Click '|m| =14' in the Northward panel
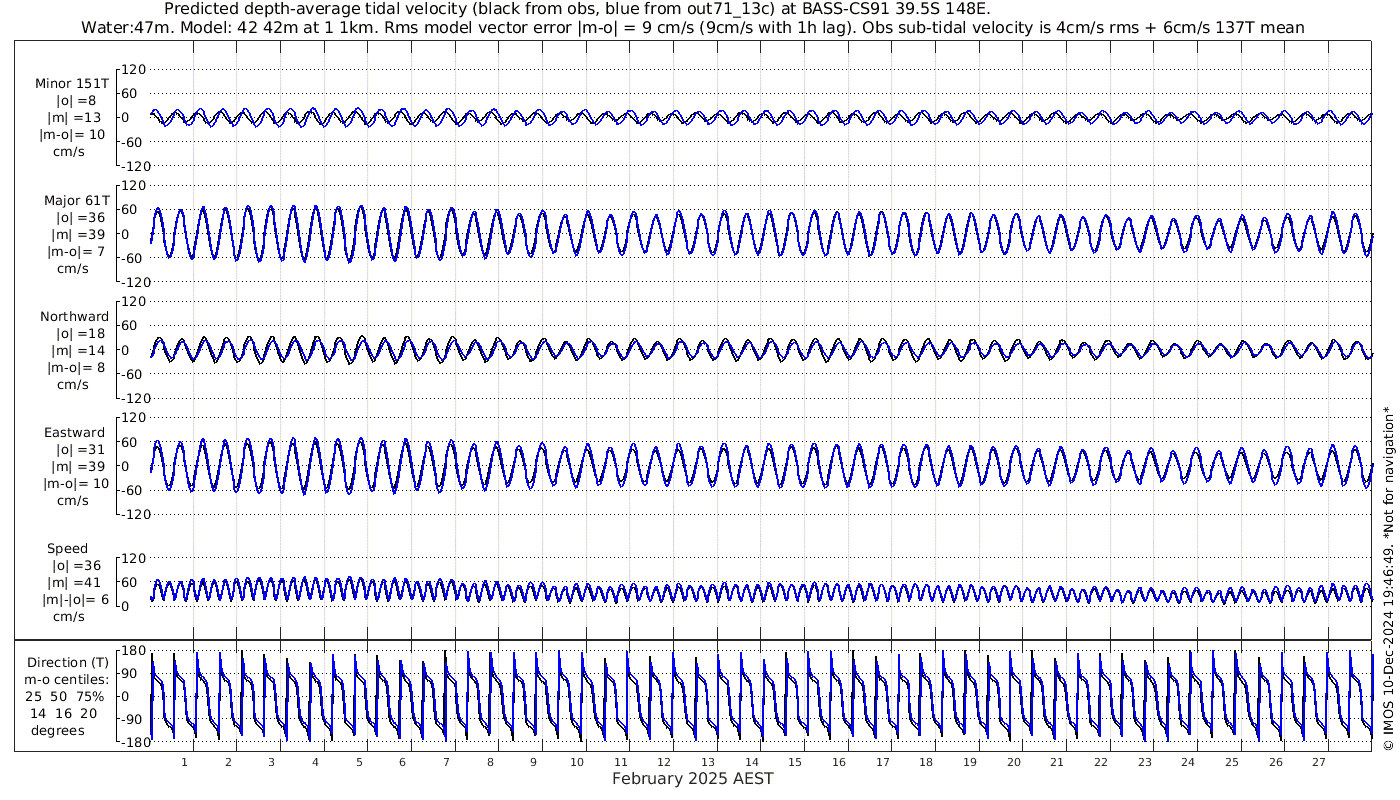This screenshot has height=800, width=1400. coord(76,350)
